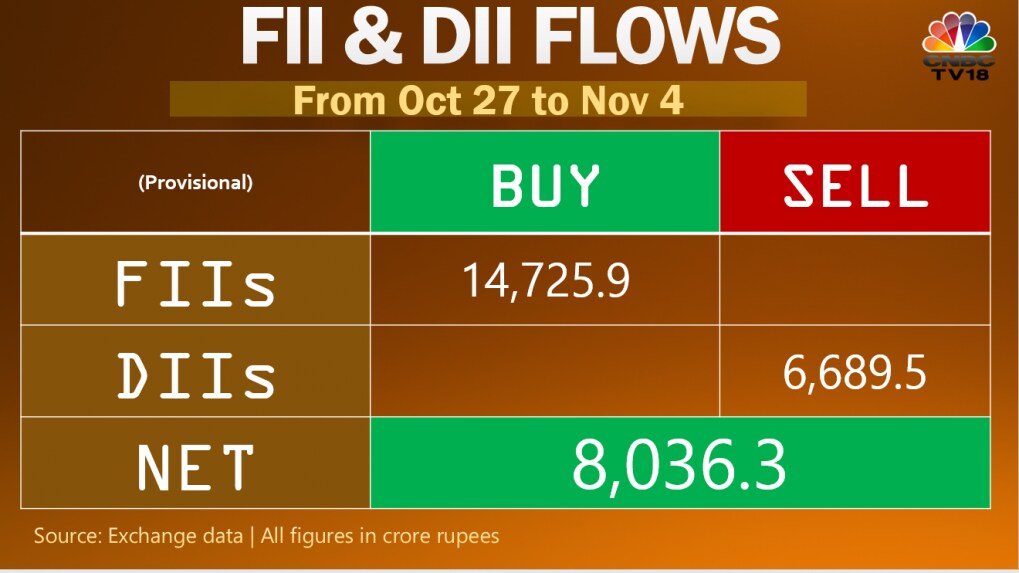Click the CNBC peacock logo
Viewport: 1019px width, 573px height.
point(959,33)
